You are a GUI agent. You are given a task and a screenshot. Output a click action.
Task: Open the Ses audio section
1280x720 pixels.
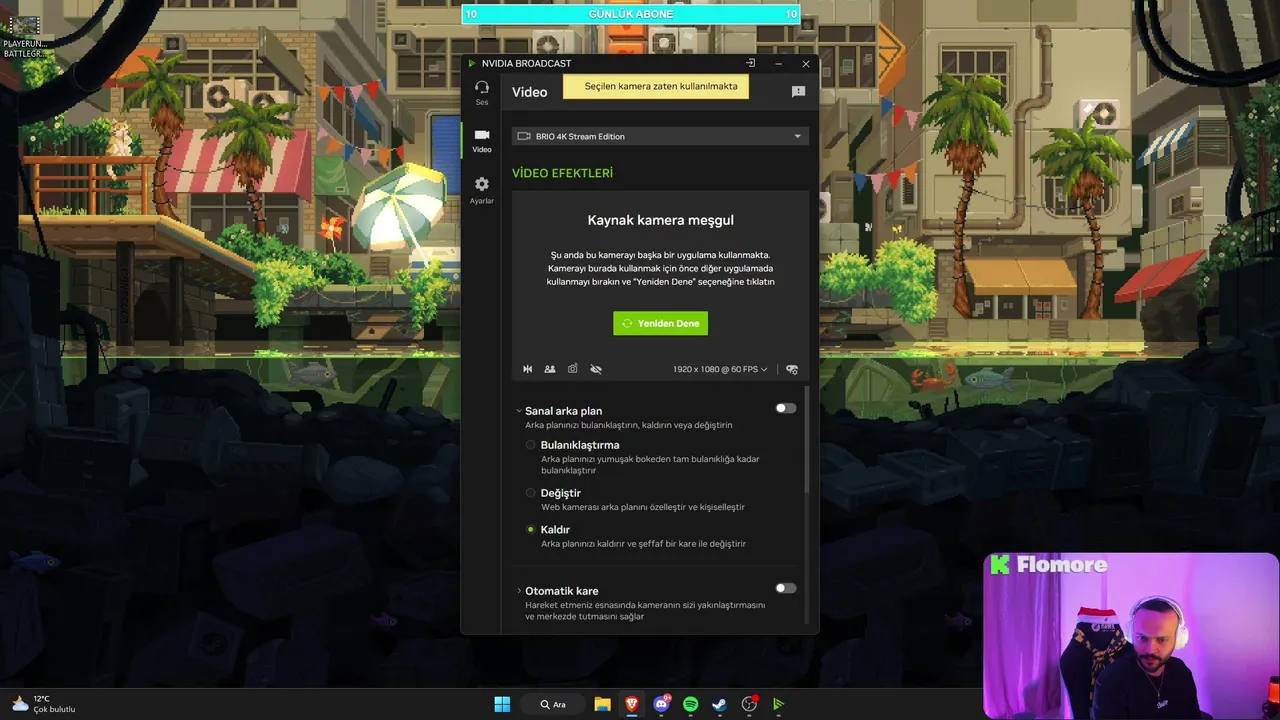[482, 92]
